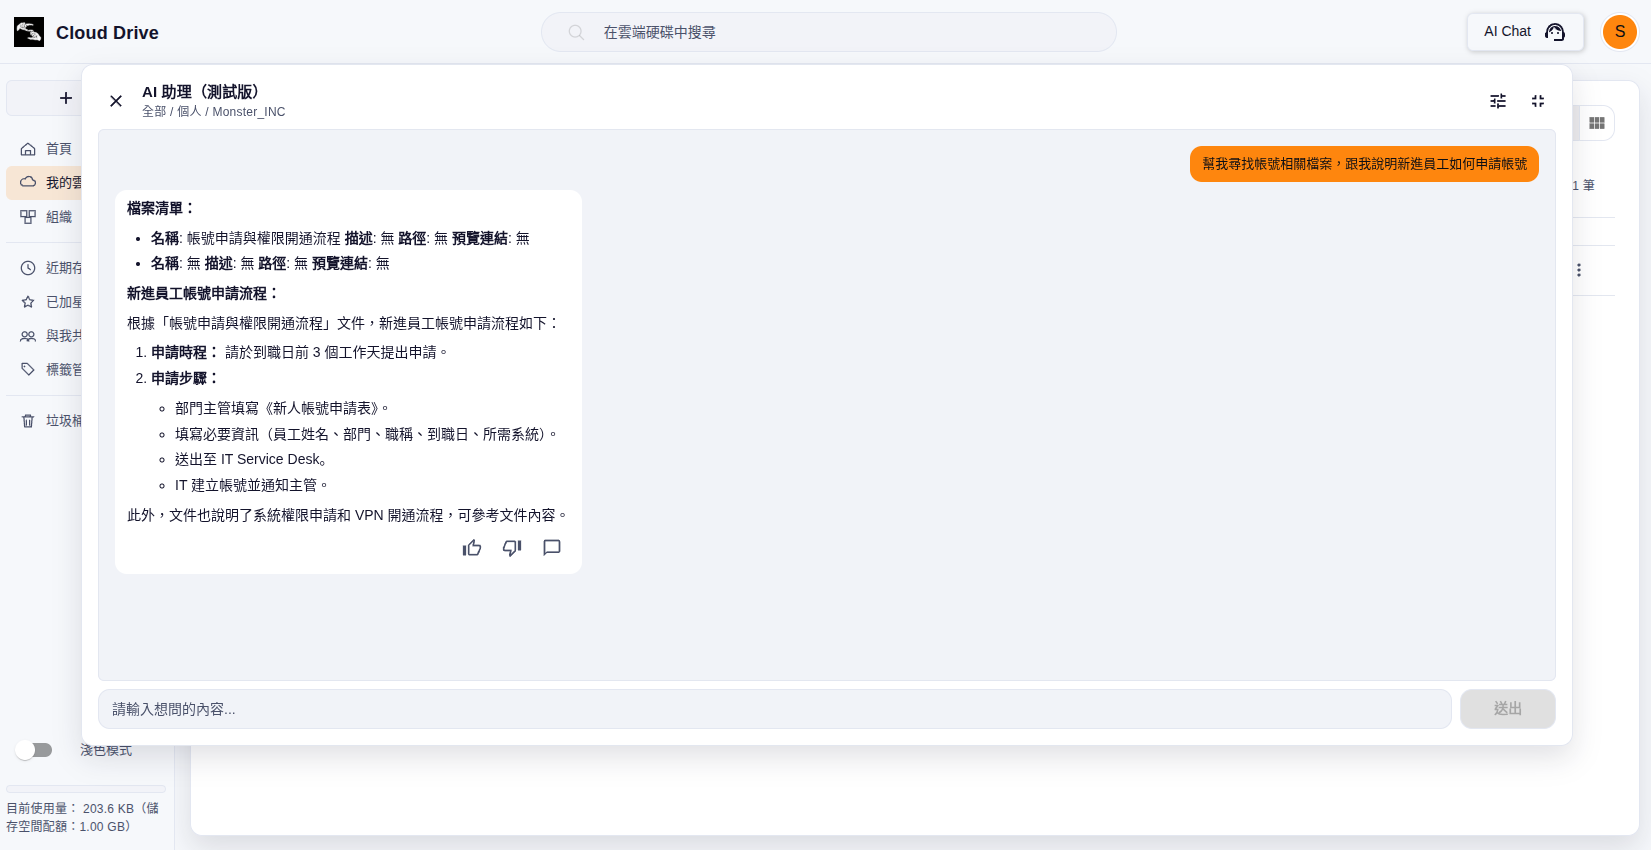The image size is (1651, 850).
Task: Click the Cloud Drive logo
Action: point(29,32)
